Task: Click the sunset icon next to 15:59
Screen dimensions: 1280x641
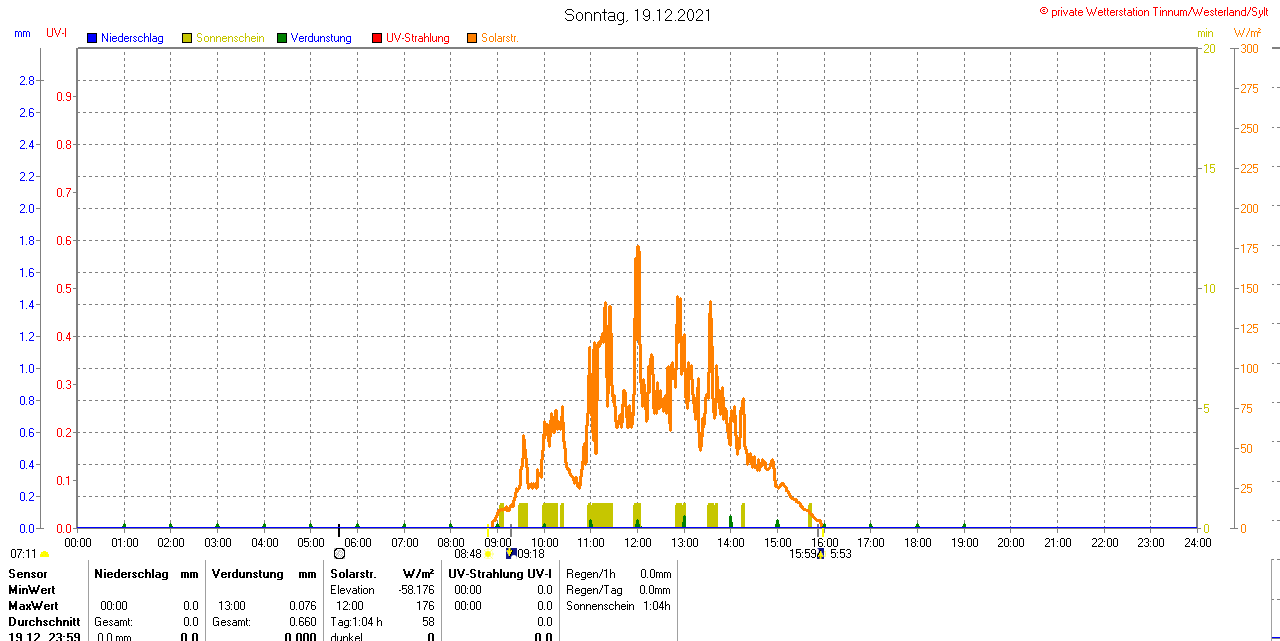Action: point(821,554)
